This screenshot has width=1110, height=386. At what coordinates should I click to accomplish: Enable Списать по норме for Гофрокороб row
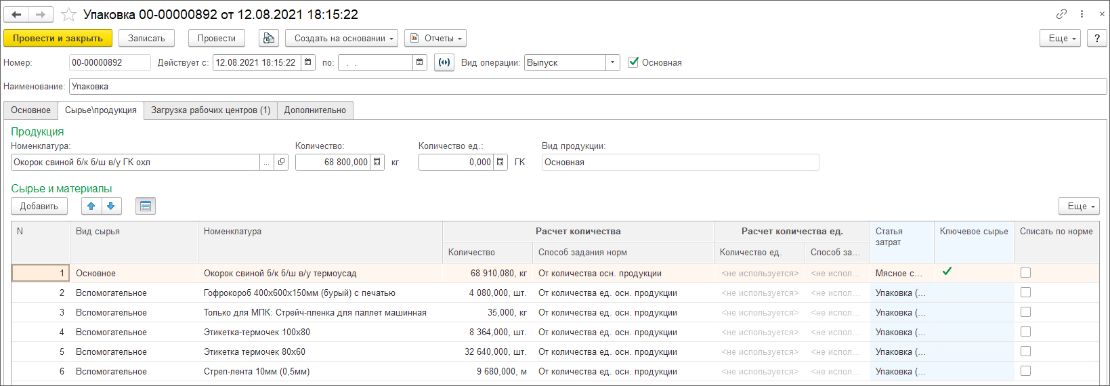pyautogui.click(x=1025, y=293)
